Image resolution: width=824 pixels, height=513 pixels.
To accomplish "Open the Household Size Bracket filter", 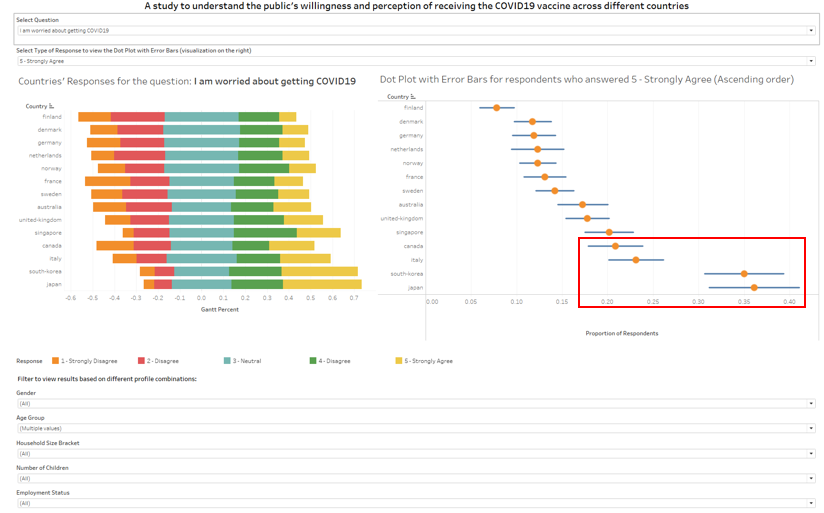I will tap(416, 453).
